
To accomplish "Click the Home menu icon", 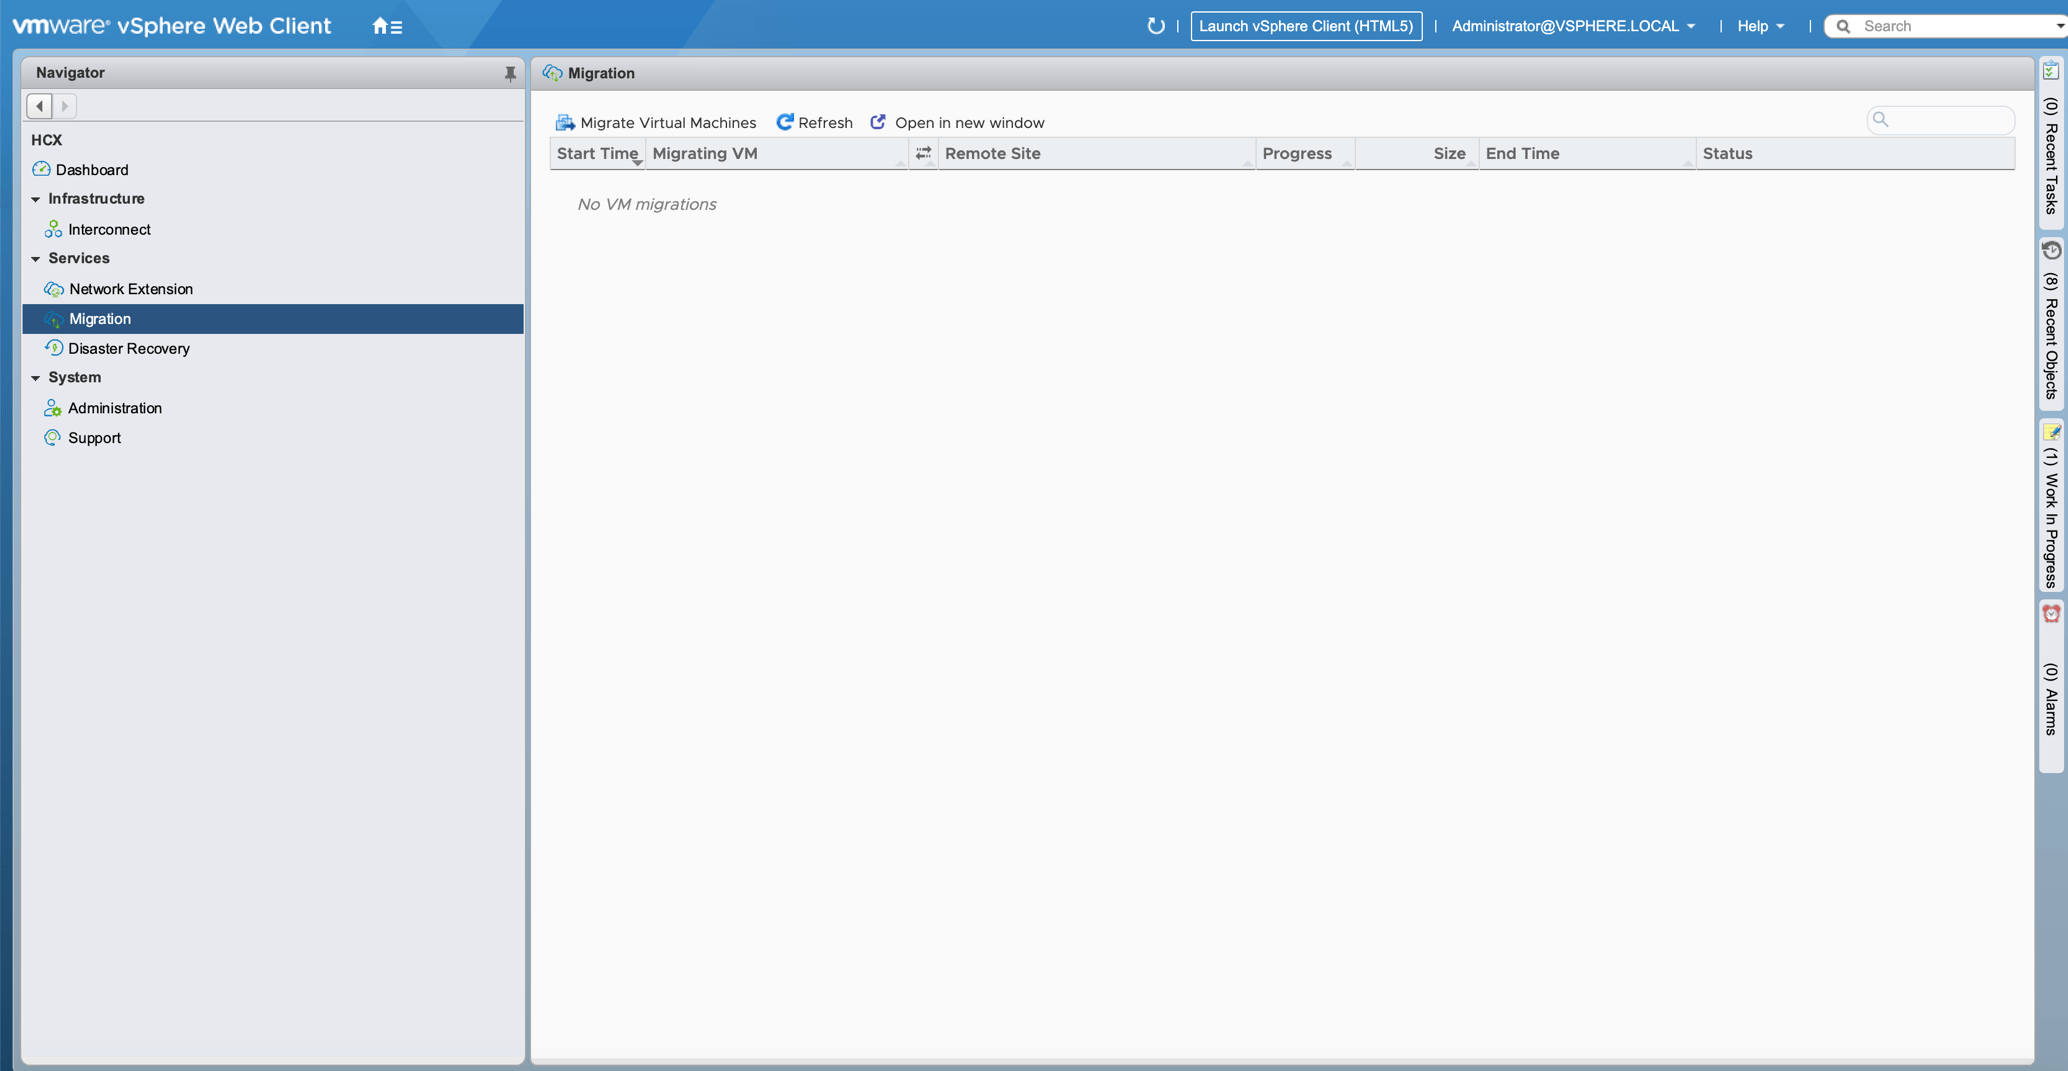I will [x=386, y=27].
